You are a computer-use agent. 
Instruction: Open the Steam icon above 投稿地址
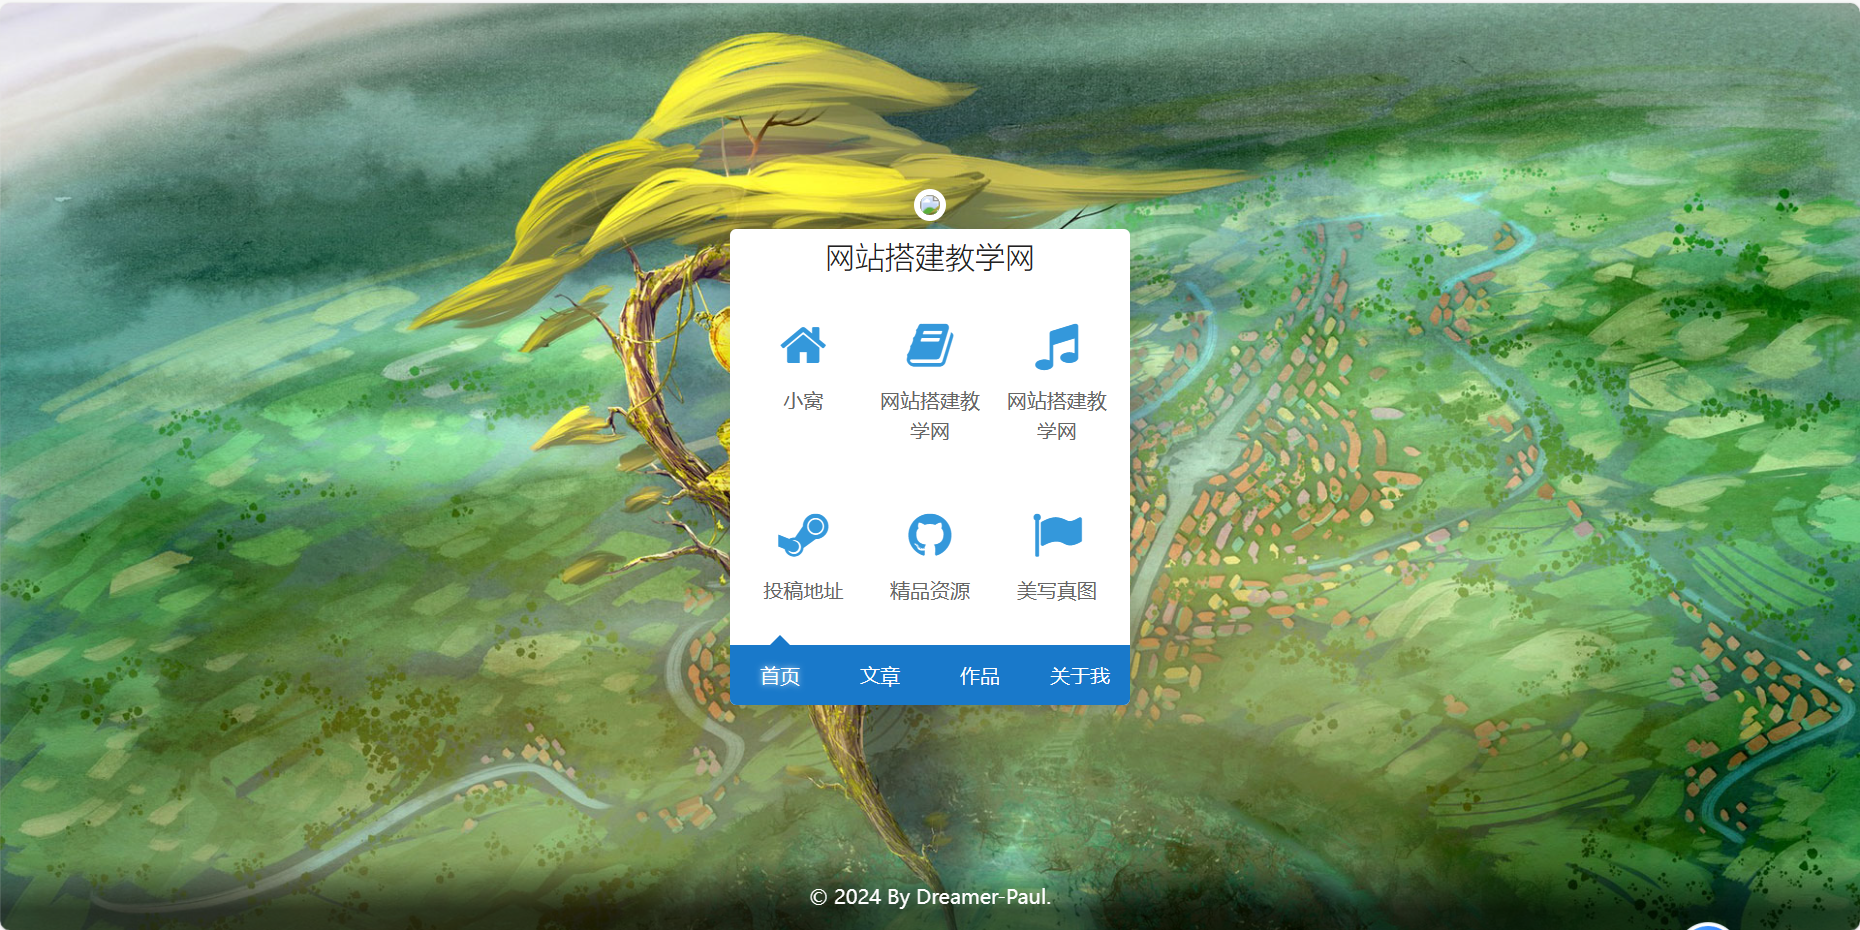803,536
